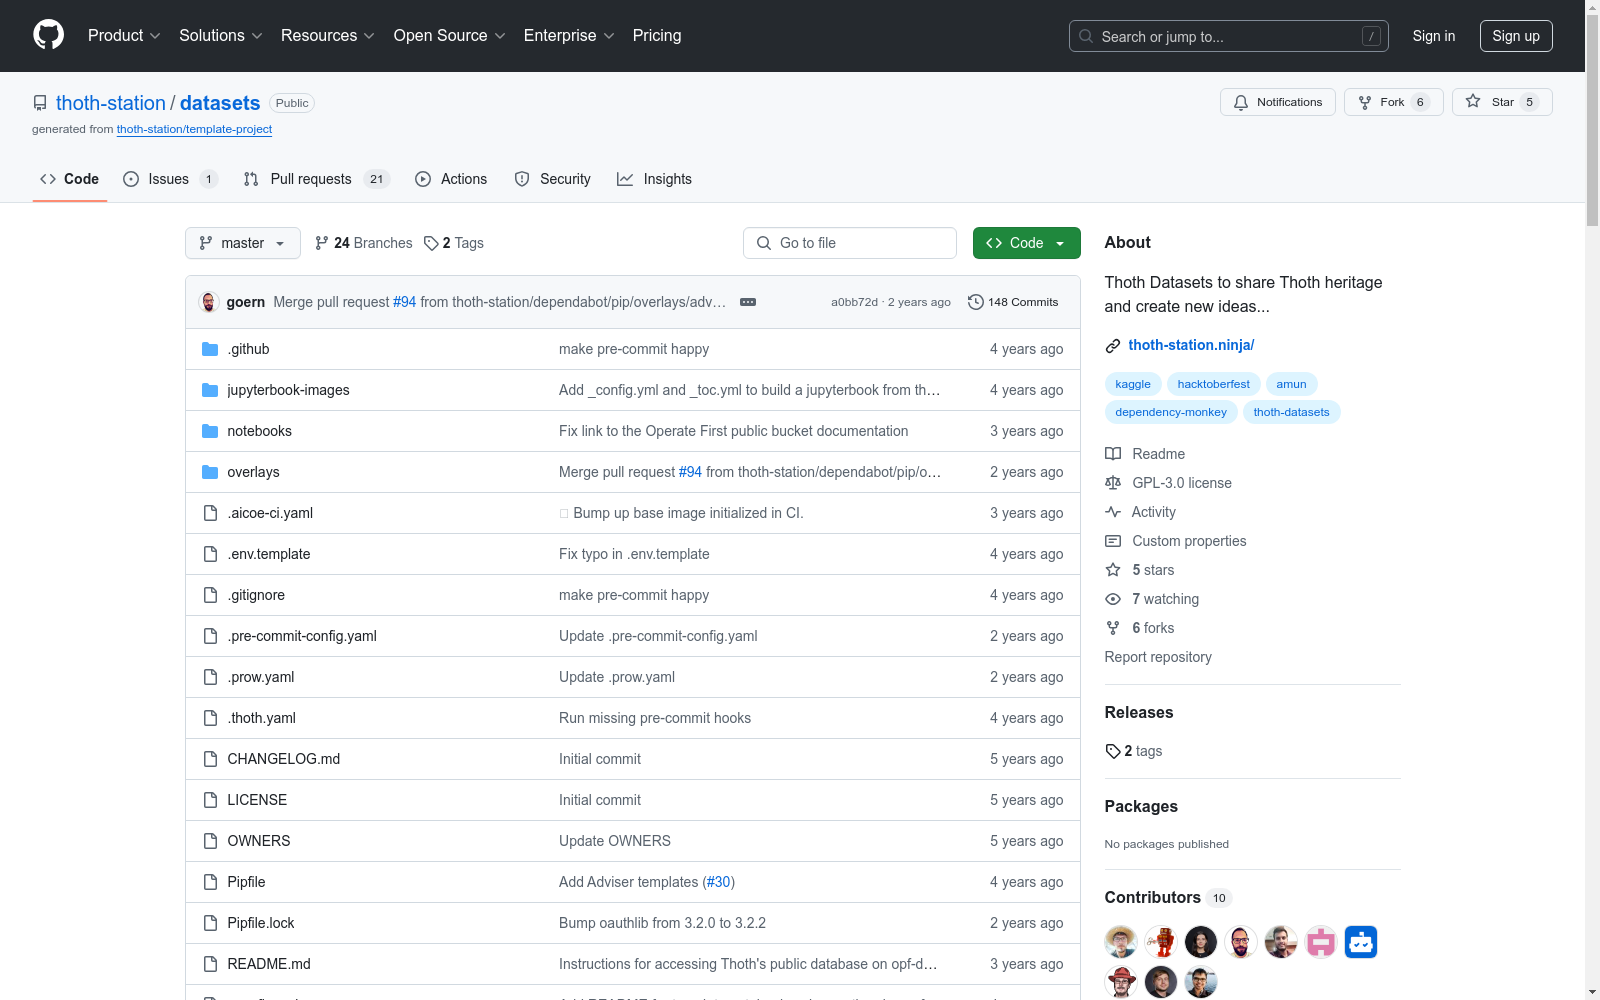Viewport: 1600px width, 1000px height.
Task: Click the link icon beside thoth-station.ninja
Action: pos(1113,346)
